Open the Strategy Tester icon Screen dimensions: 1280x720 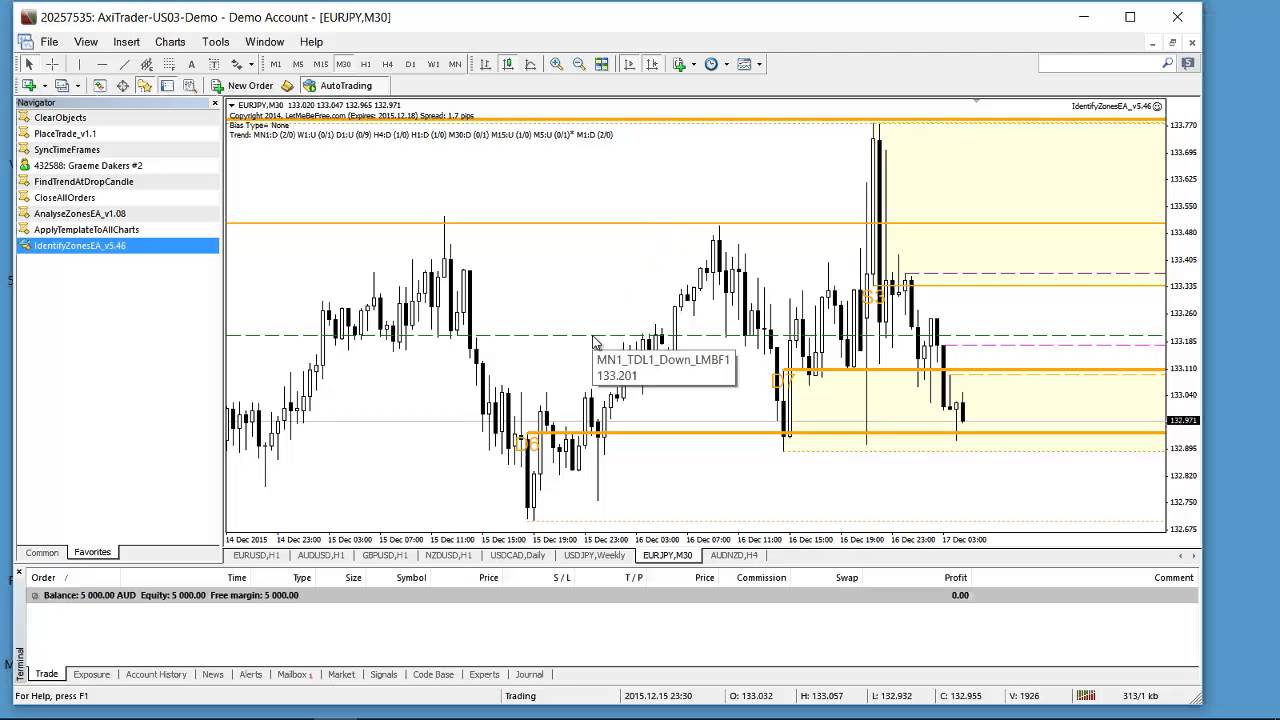(x=189, y=86)
